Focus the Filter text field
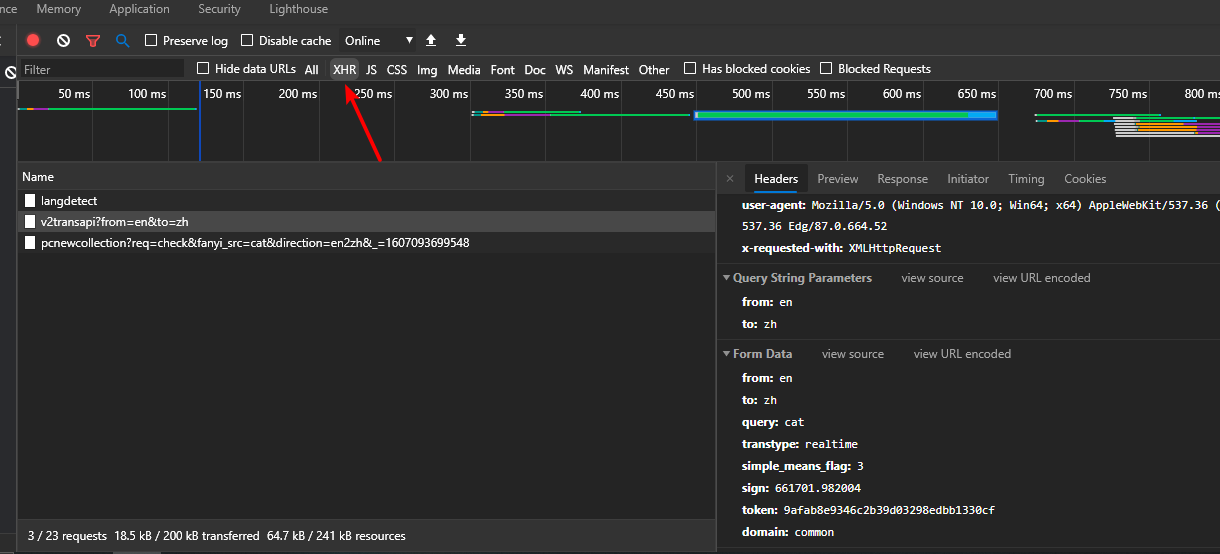This screenshot has height=554, width=1220. [102, 69]
